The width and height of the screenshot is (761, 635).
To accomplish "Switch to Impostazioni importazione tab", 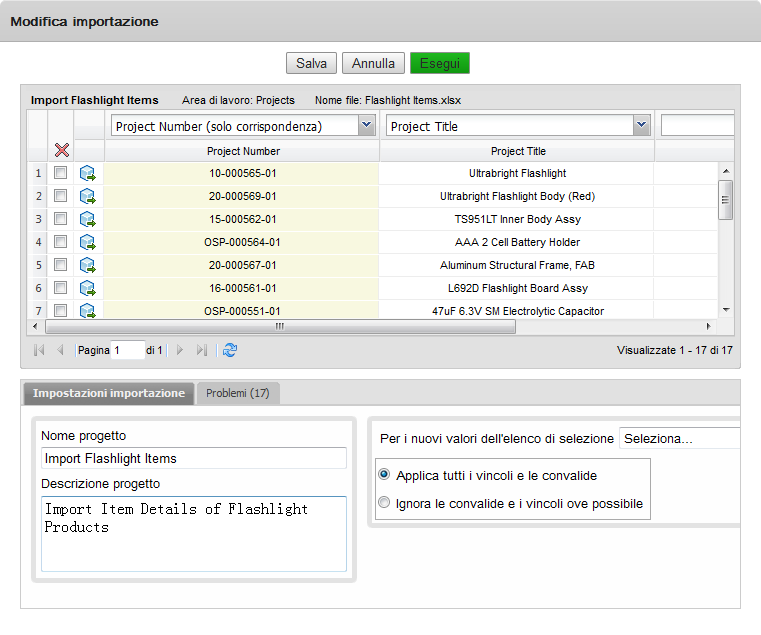I will point(109,393).
